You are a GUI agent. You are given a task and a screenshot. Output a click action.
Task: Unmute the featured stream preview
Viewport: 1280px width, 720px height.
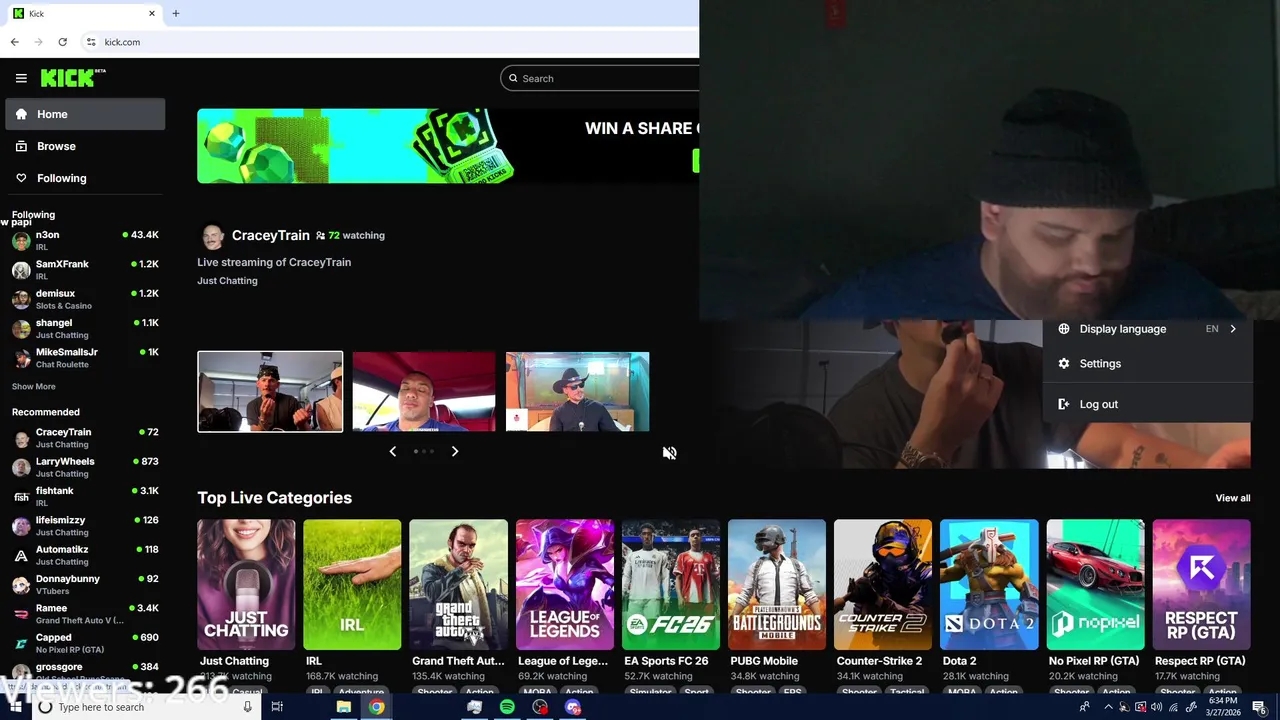(669, 453)
